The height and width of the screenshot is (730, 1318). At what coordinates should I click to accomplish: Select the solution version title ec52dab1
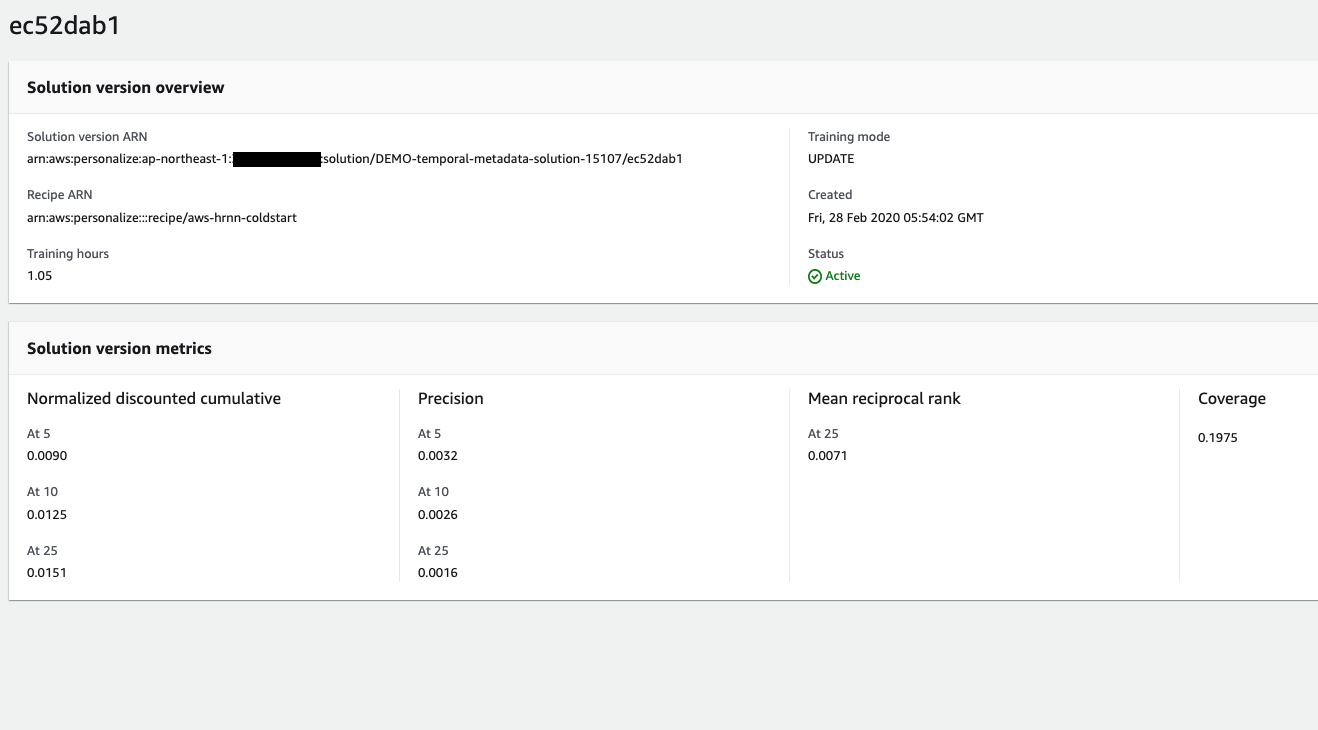point(63,26)
